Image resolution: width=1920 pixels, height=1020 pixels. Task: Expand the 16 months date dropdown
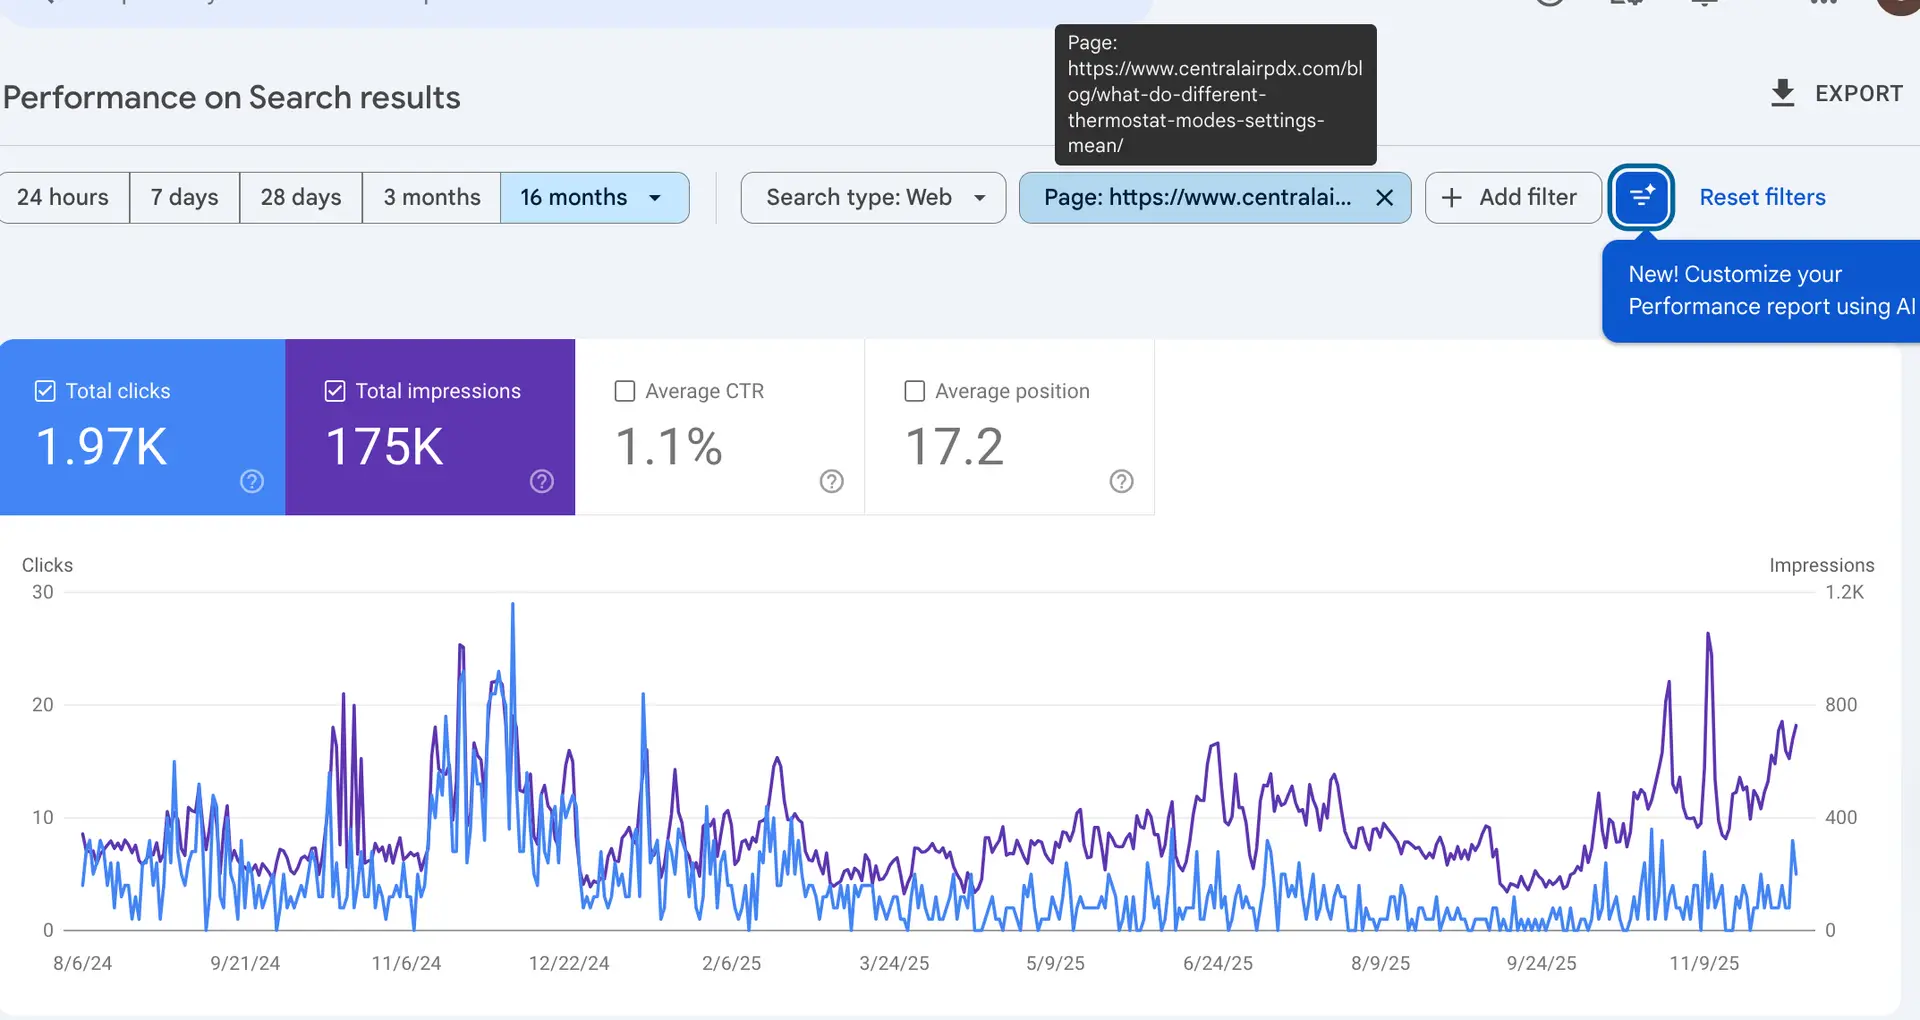click(x=655, y=198)
